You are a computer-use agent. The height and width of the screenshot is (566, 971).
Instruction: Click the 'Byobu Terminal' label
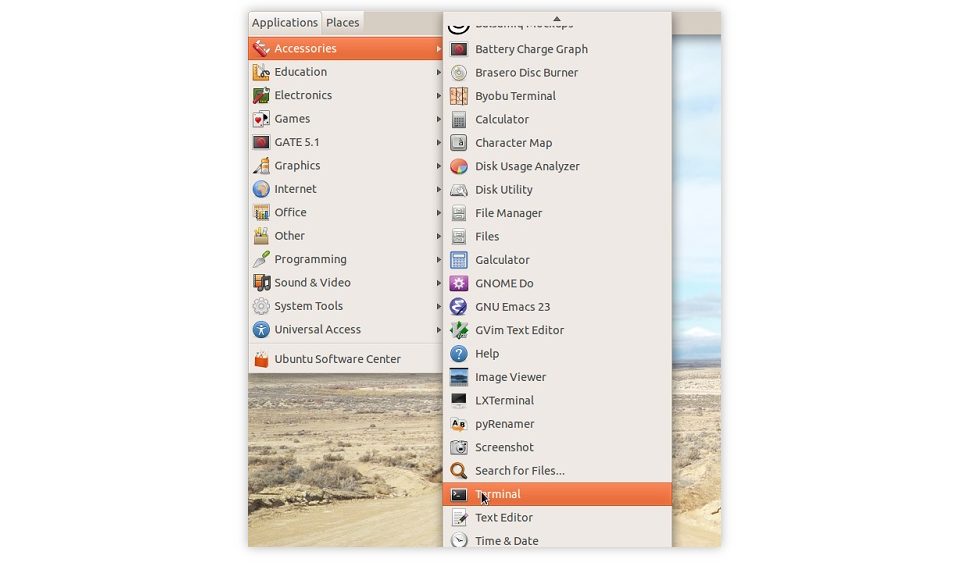click(515, 96)
